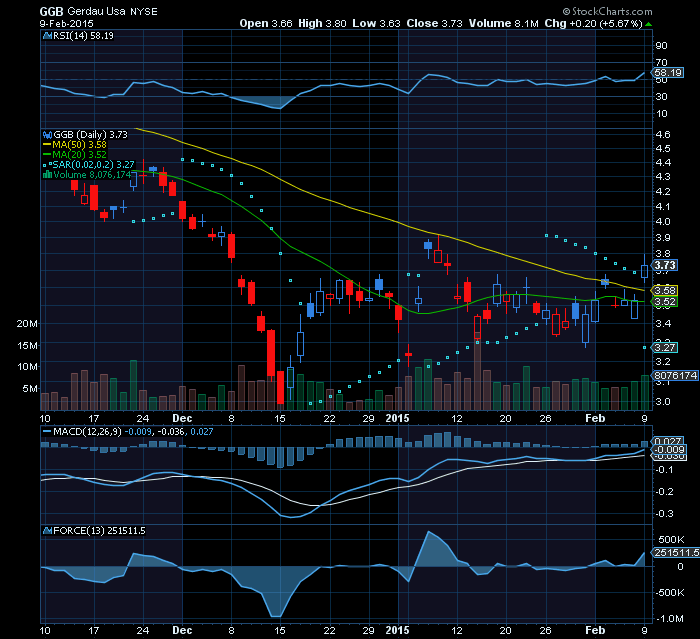700x639 pixels.
Task: Click the 500K label on Force scale
Action: coord(671,539)
